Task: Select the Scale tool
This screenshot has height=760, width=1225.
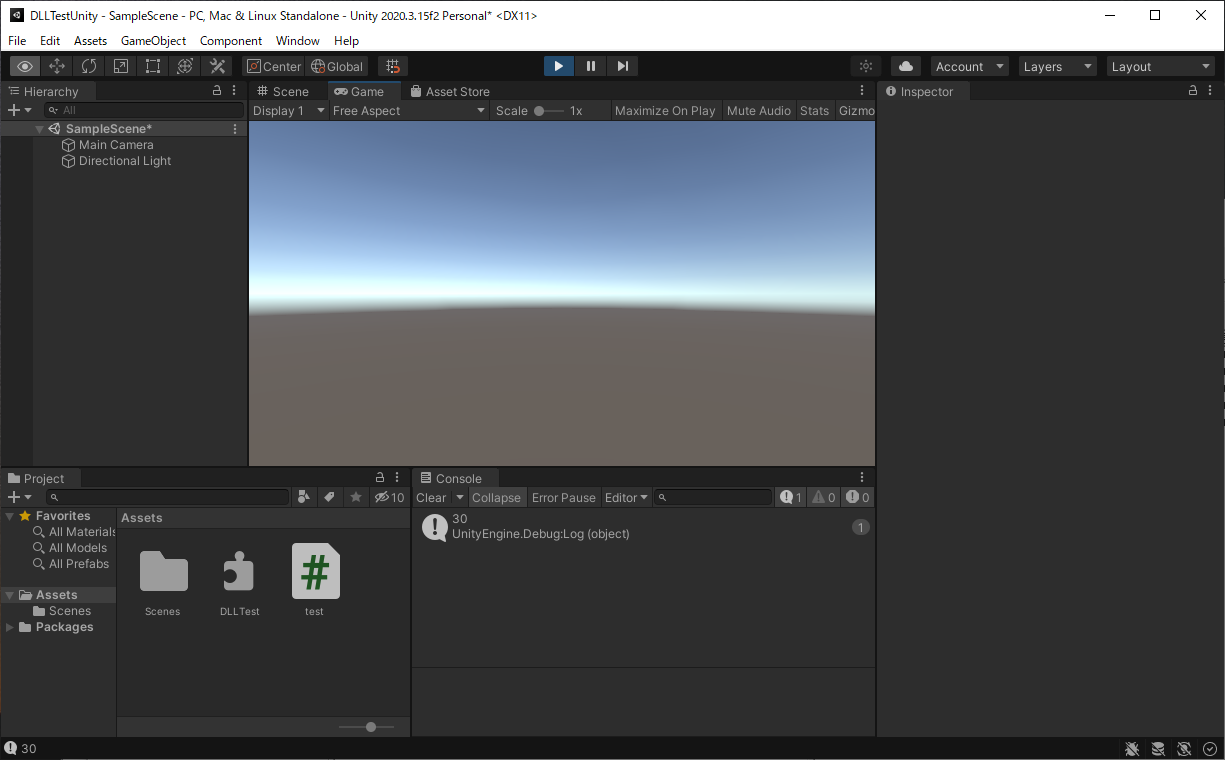Action: (121, 66)
